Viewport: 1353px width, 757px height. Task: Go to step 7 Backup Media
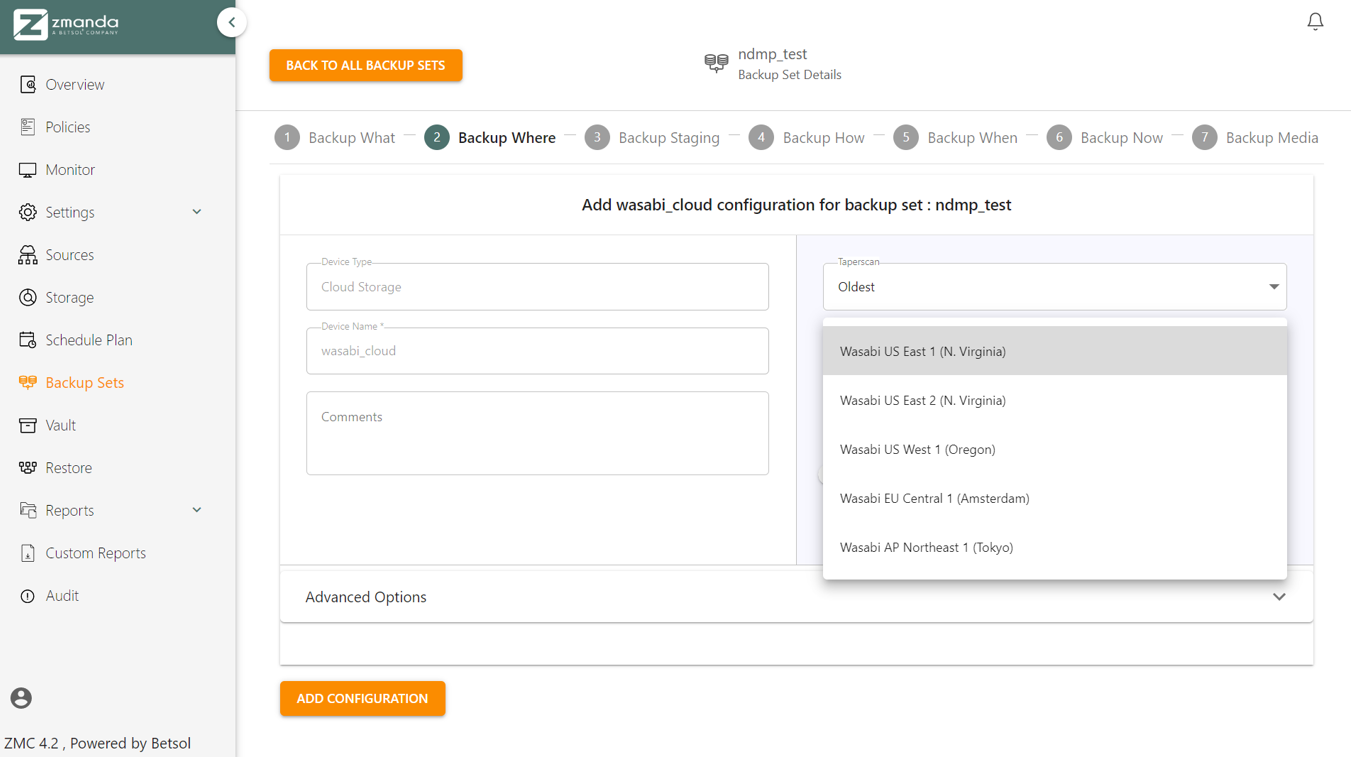coord(1255,138)
